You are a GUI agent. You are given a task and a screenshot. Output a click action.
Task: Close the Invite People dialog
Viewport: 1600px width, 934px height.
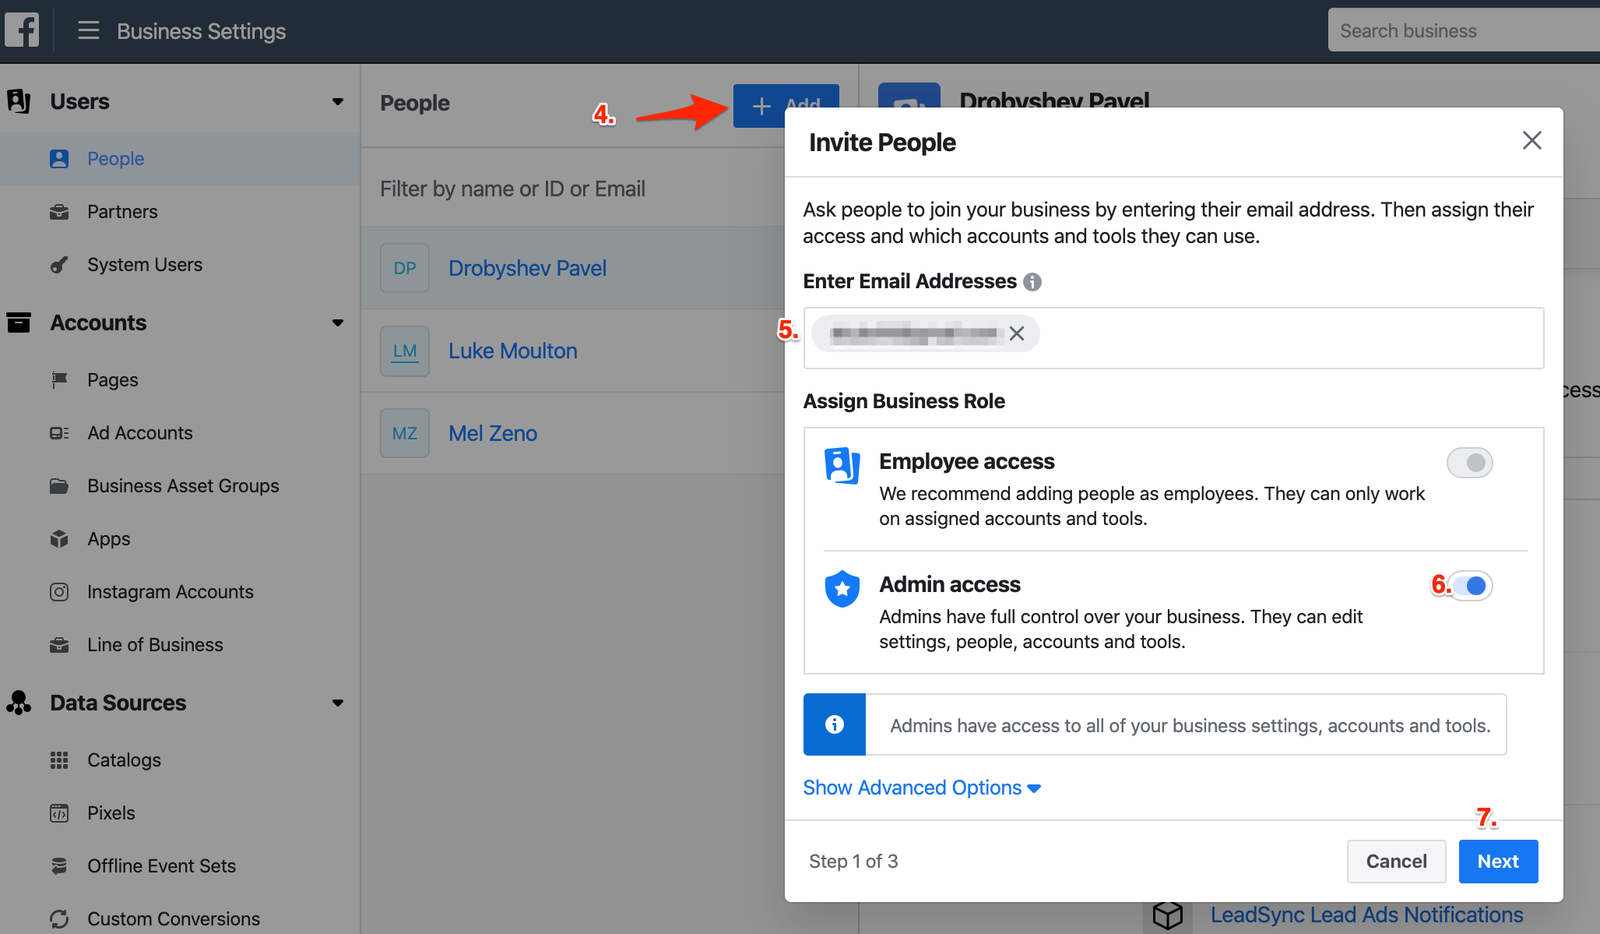1531,141
